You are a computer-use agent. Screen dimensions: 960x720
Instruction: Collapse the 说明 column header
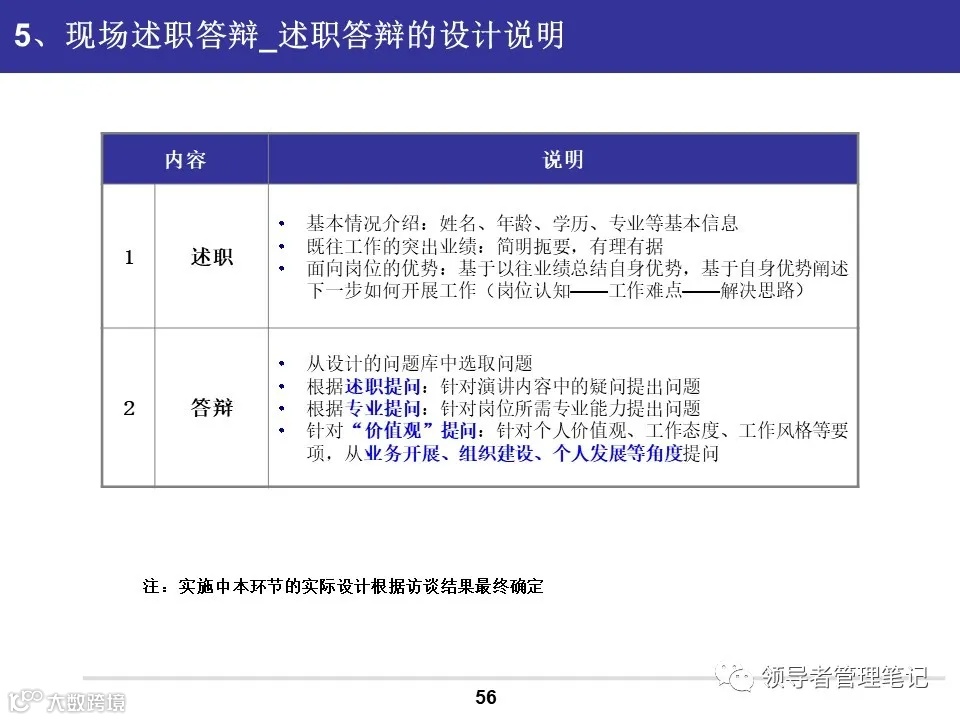point(562,158)
